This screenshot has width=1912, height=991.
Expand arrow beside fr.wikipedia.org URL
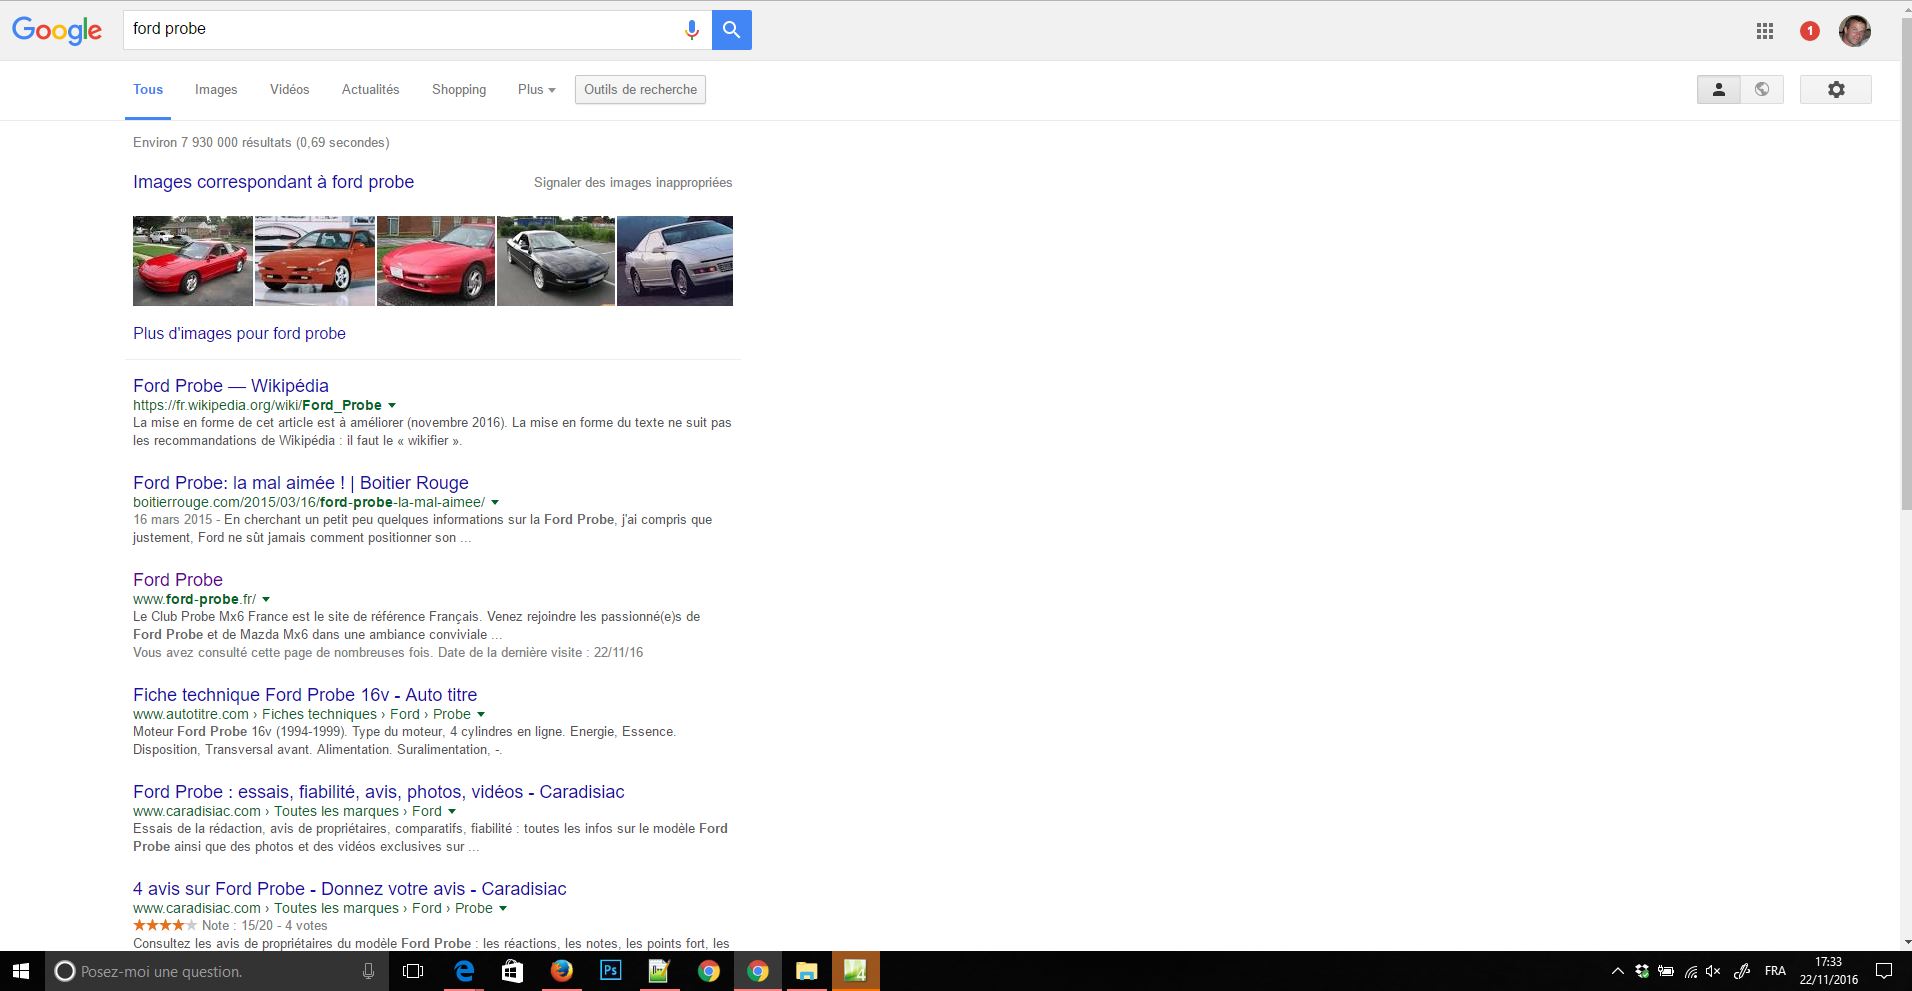392,405
